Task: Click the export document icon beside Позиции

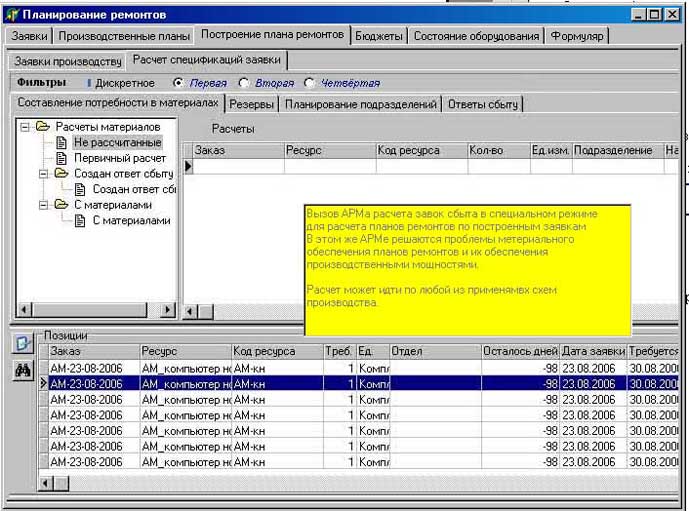Action: [22, 343]
